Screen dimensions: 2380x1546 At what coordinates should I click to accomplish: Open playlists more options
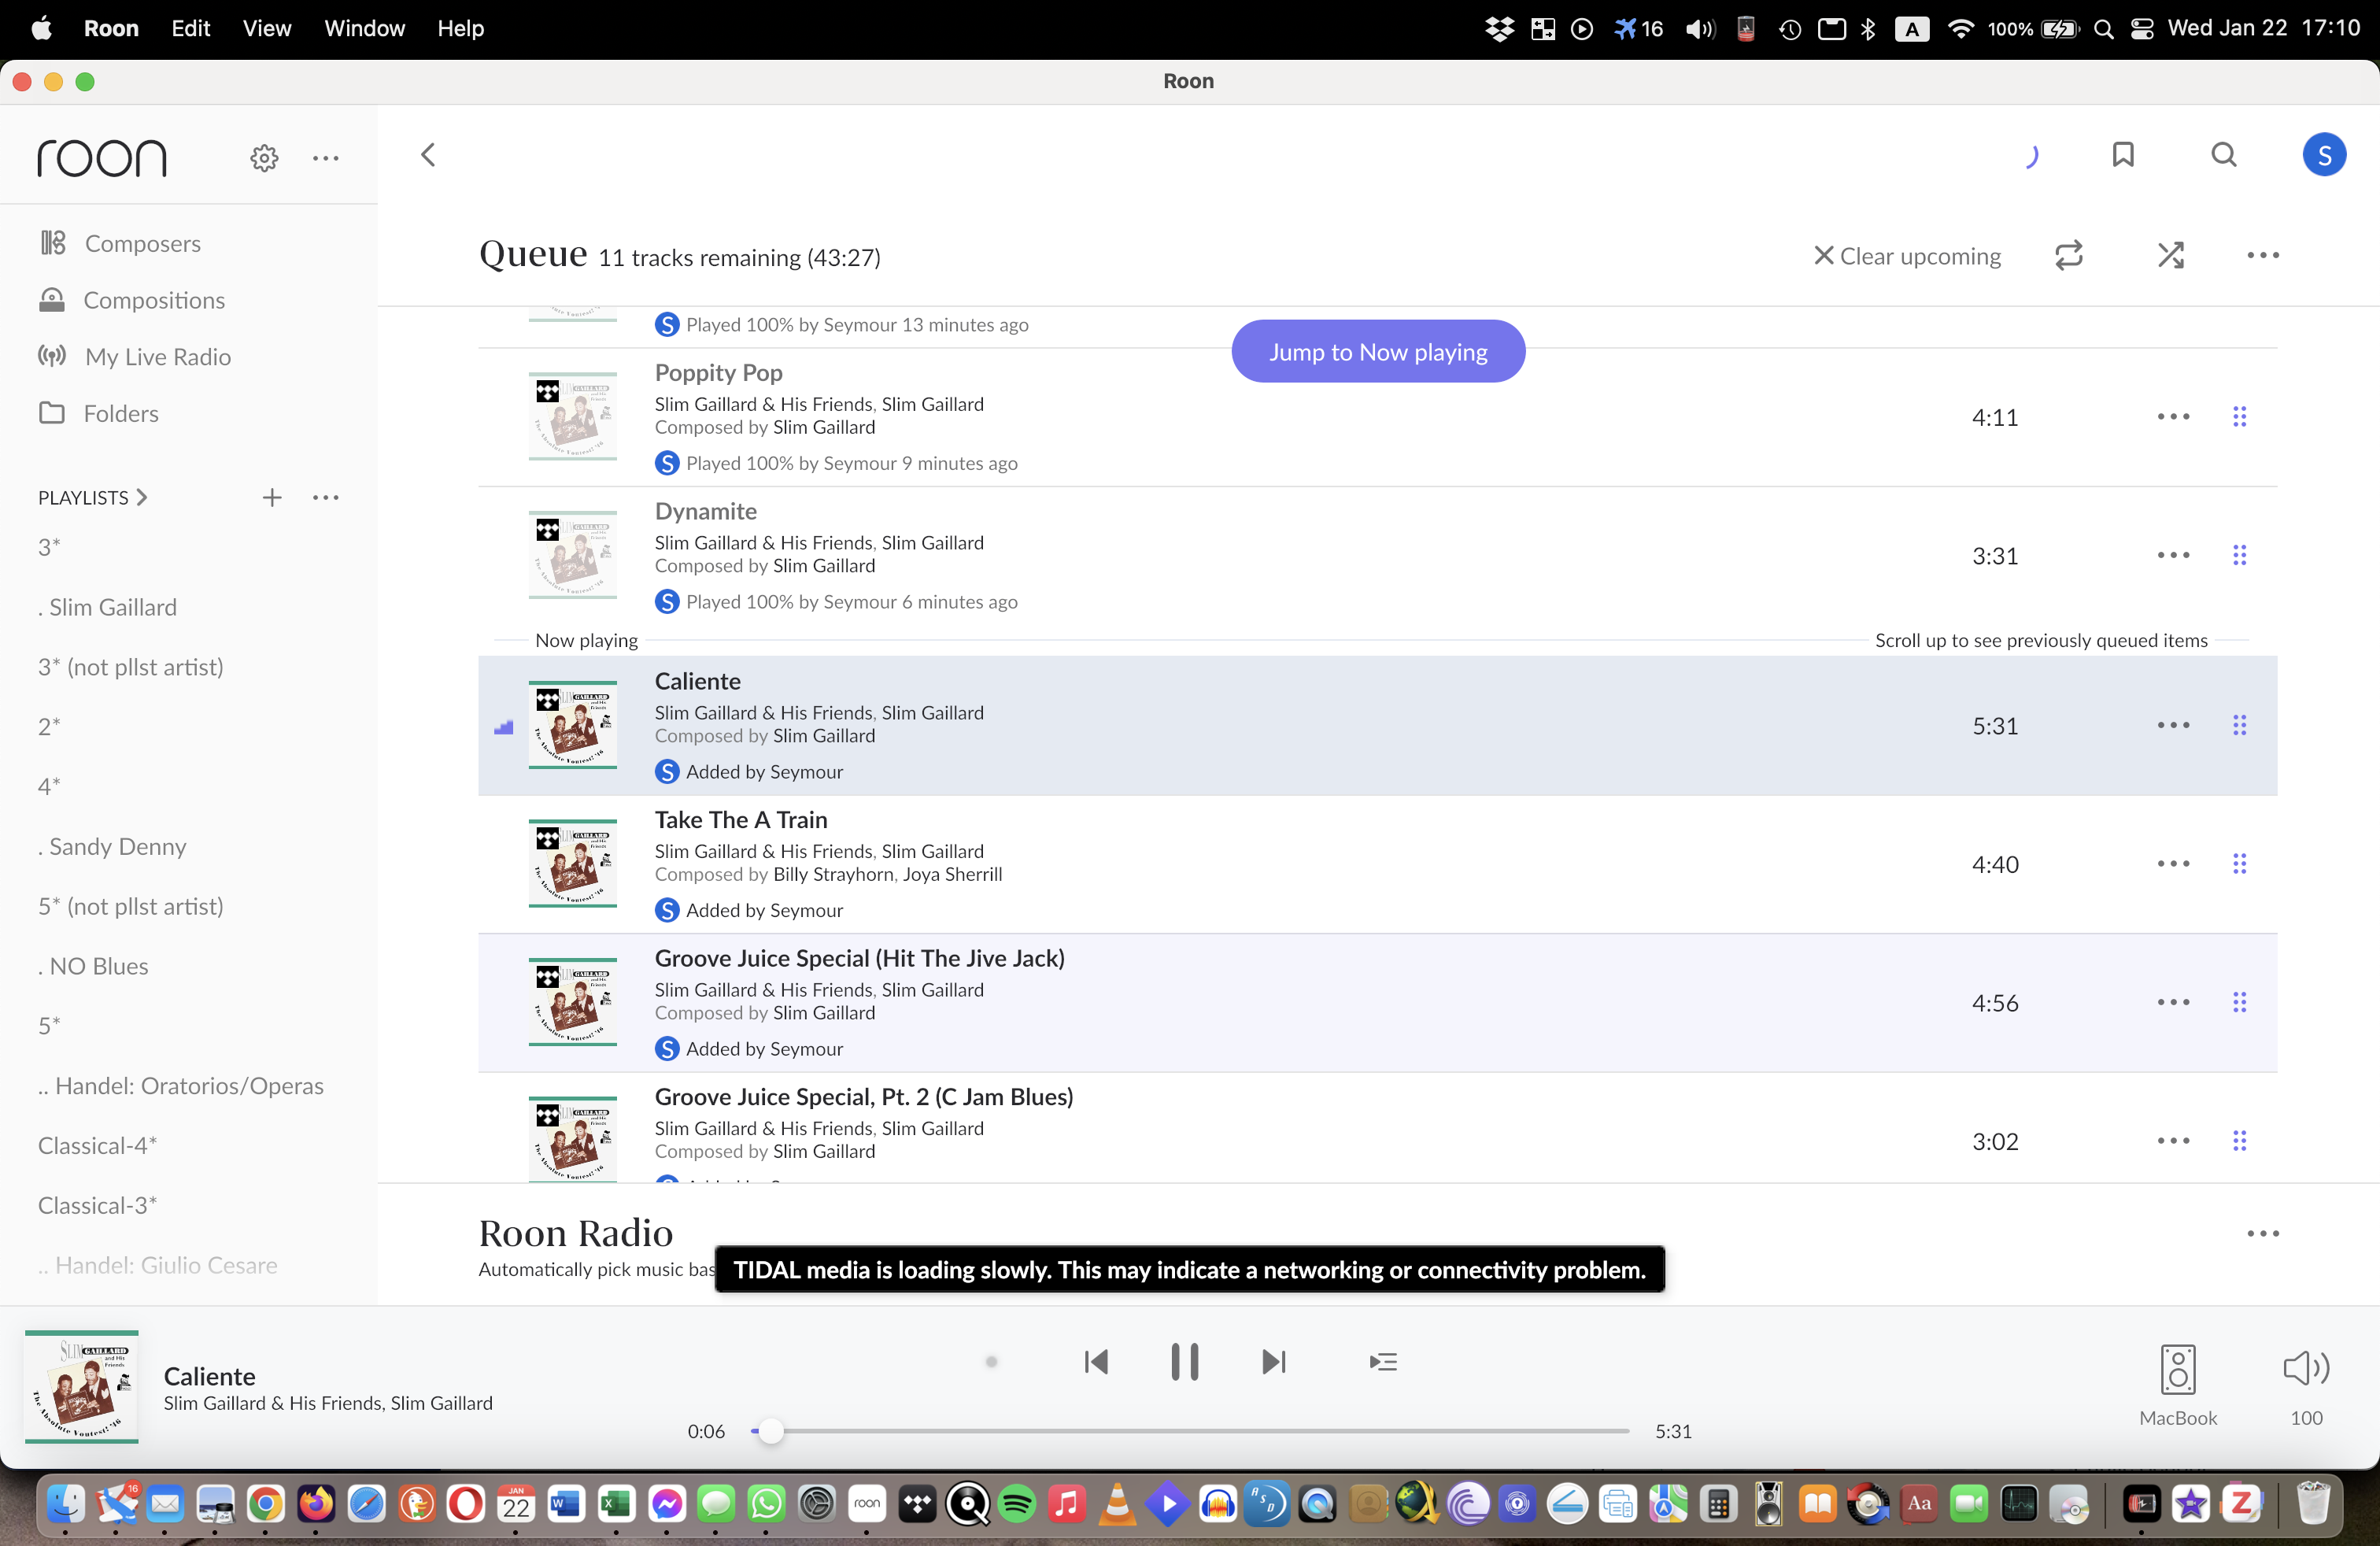click(x=326, y=497)
